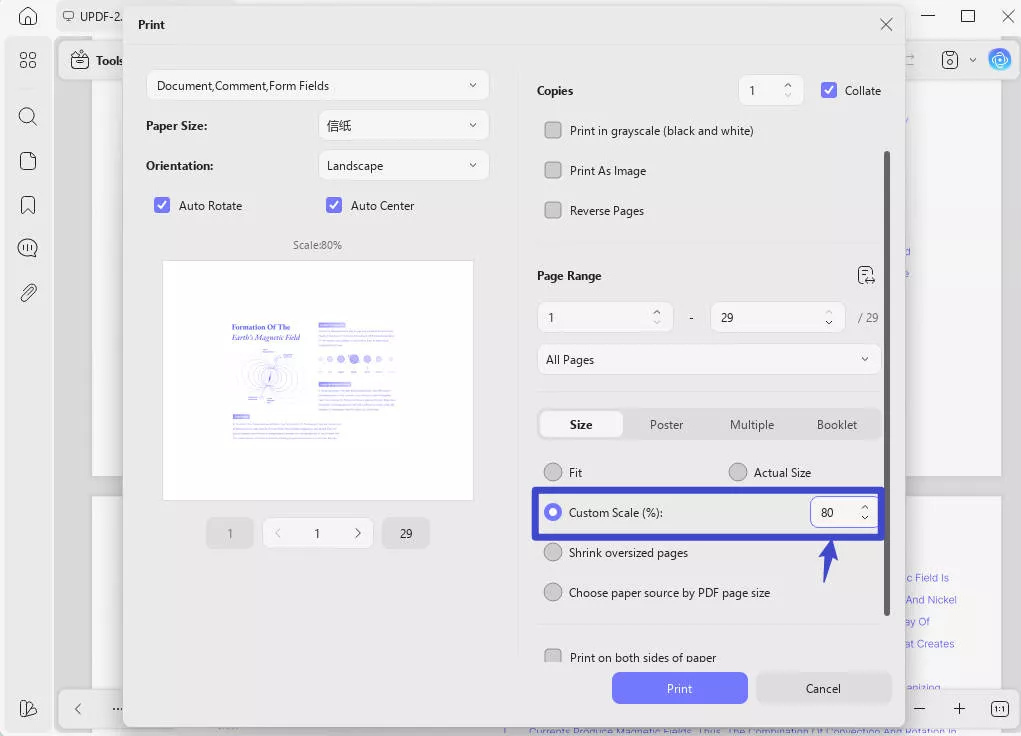Save the document using the save icon
The image size is (1021, 736).
tap(948, 59)
